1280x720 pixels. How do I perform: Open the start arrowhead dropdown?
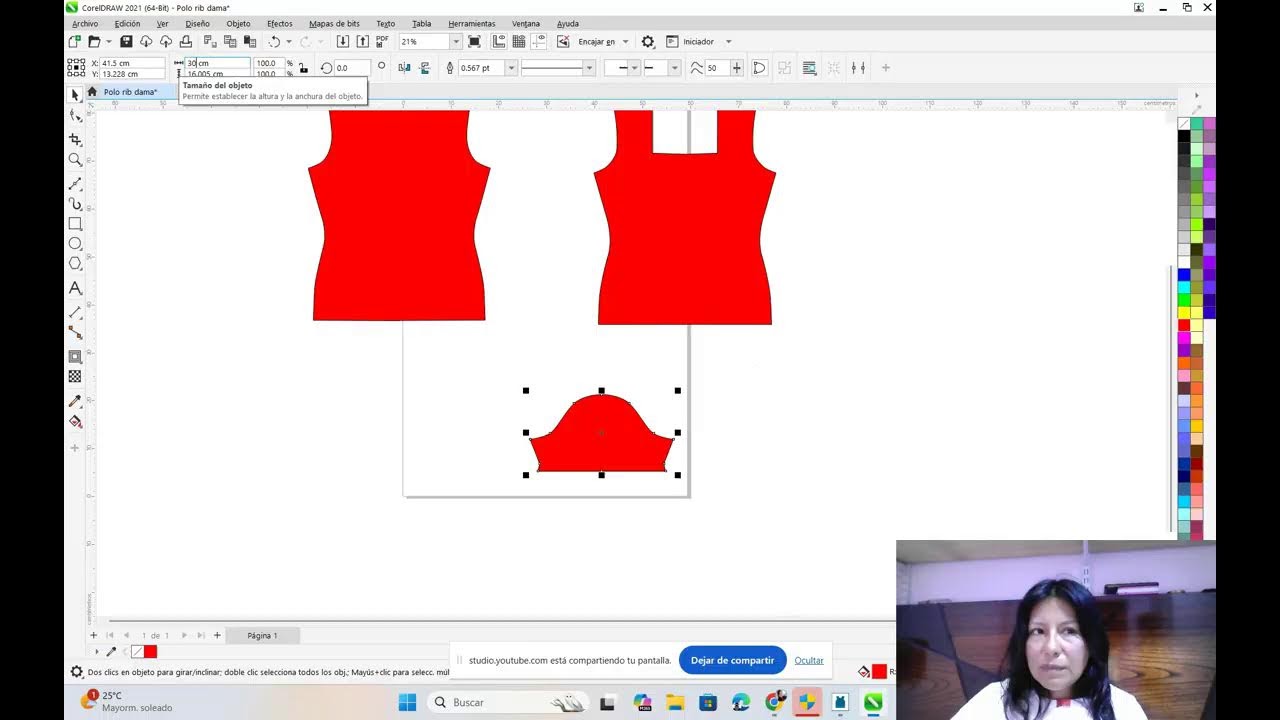pos(636,68)
